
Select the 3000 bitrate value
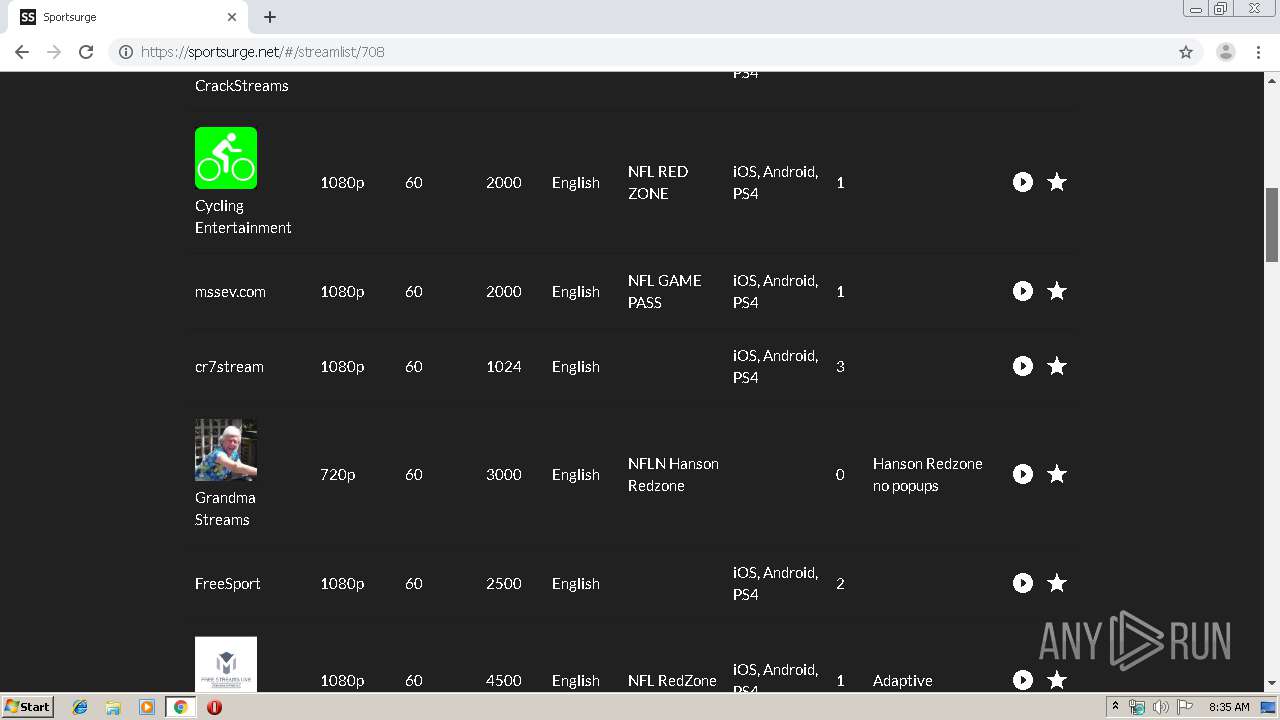point(504,475)
